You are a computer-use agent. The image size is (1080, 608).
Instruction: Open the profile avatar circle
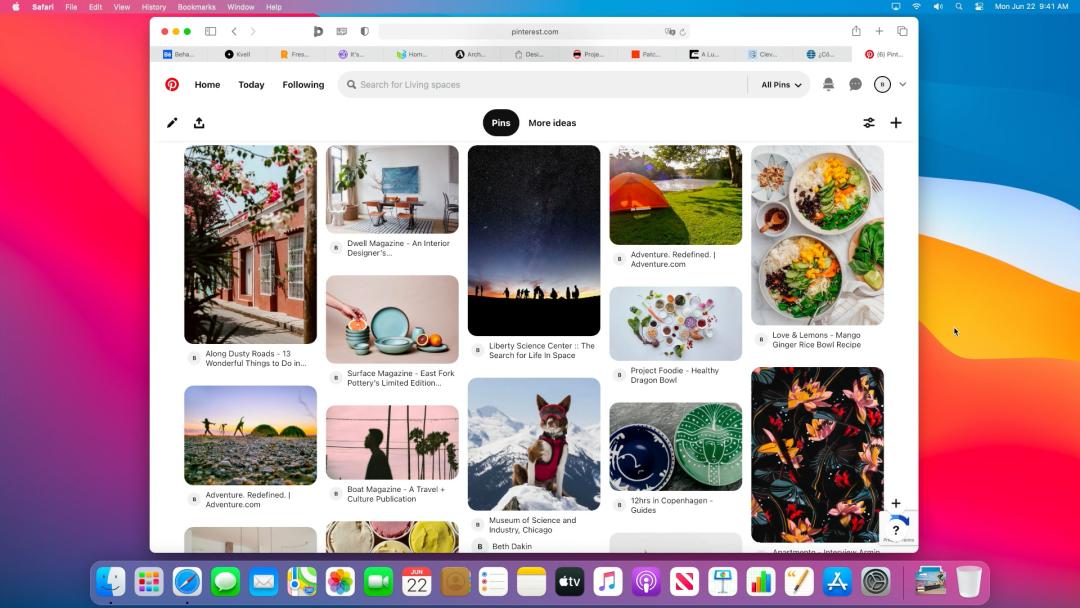click(x=882, y=84)
